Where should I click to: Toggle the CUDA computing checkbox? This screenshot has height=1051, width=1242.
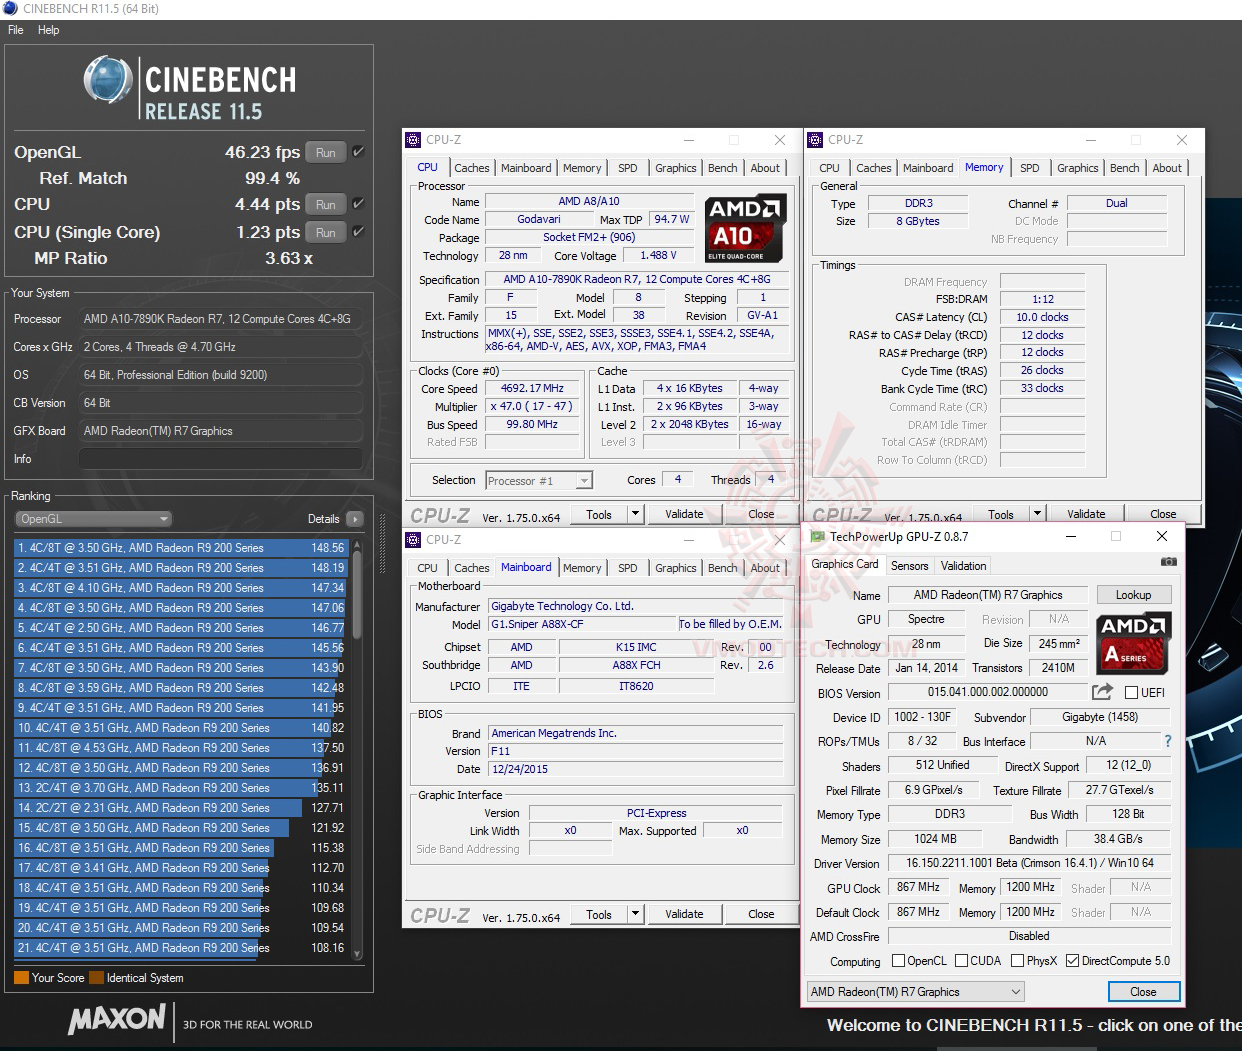pos(961,961)
